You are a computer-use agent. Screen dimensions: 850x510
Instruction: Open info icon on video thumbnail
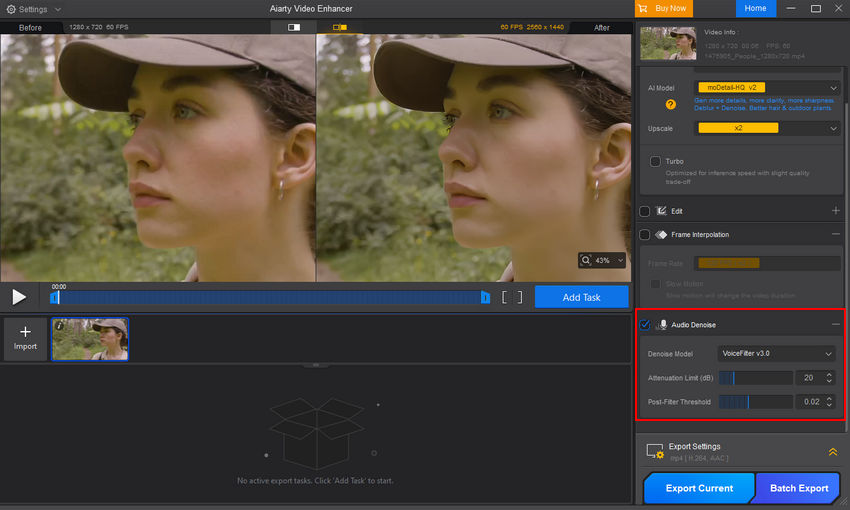click(59, 326)
